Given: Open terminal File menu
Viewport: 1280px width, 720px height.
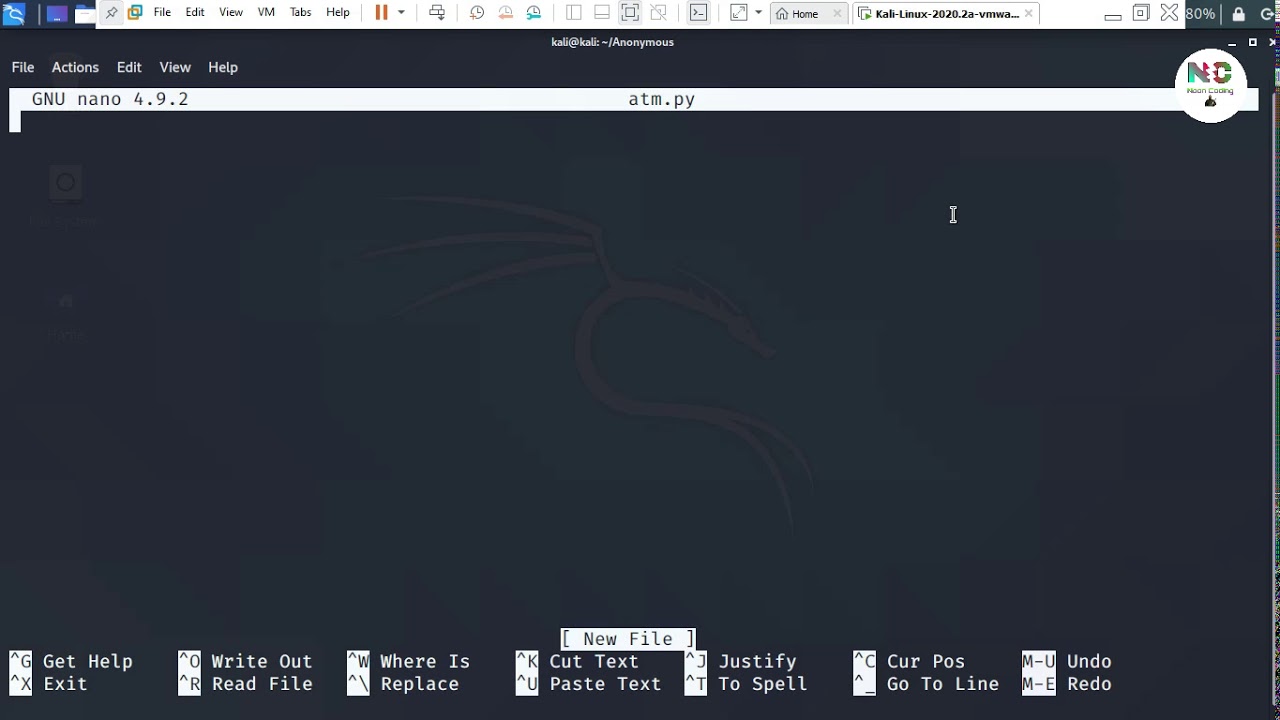Looking at the screenshot, I should [x=23, y=67].
